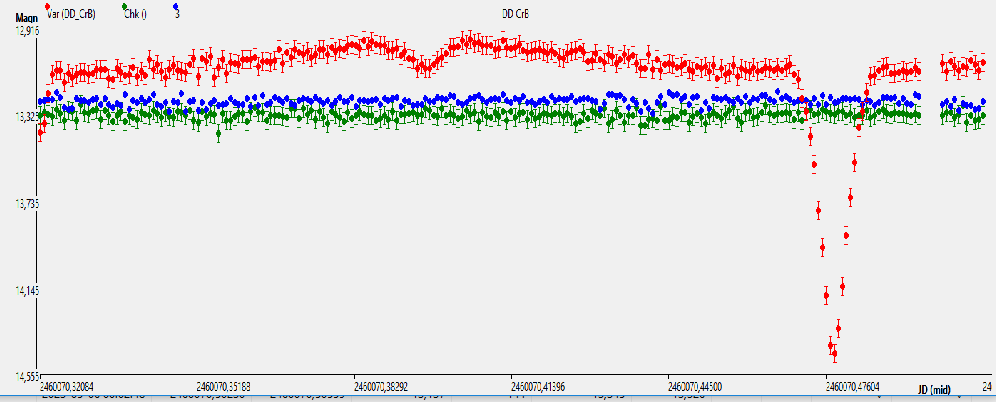Click the Magn axis label
996x402 pixels.
[x=27, y=18]
